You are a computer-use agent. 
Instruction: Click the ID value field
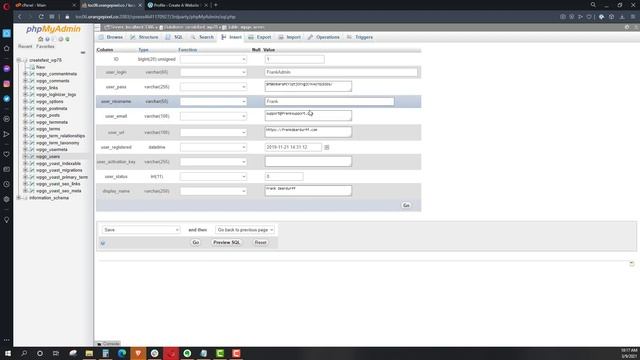[295, 59]
